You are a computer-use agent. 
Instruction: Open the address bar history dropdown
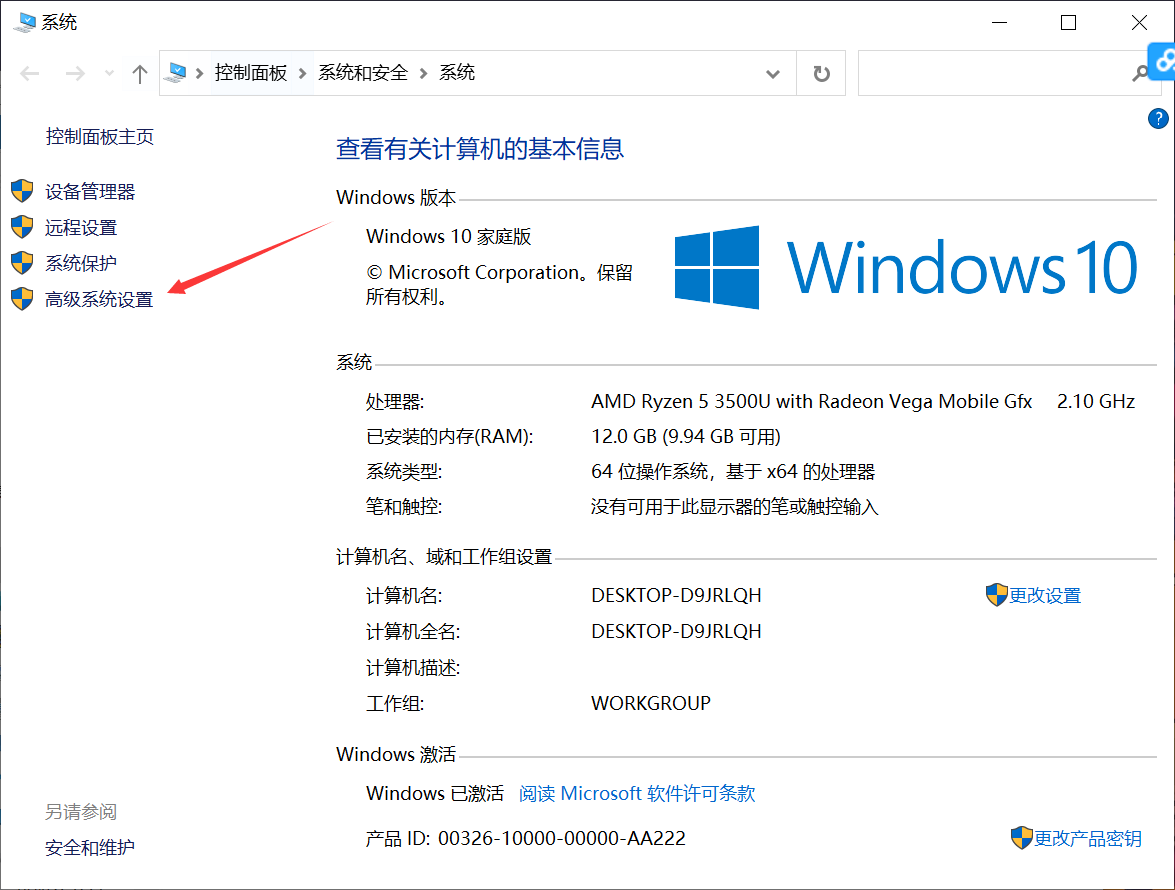pos(773,73)
